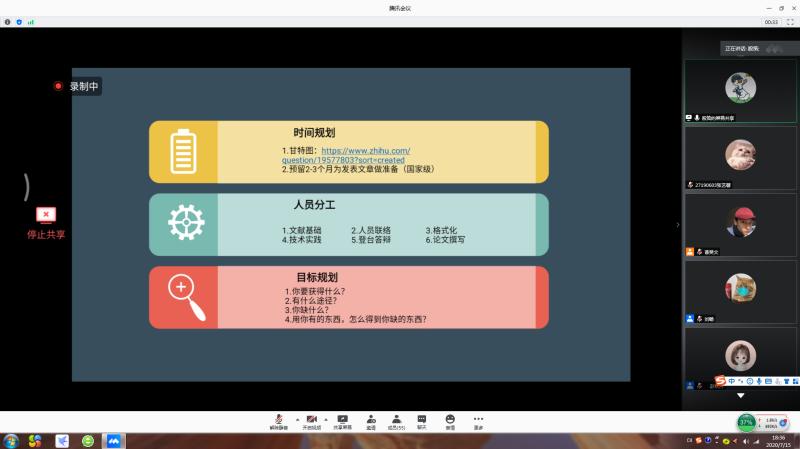The height and width of the screenshot is (449, 800).
Task: Click the green security shield icon
Action: click(19, 21)
